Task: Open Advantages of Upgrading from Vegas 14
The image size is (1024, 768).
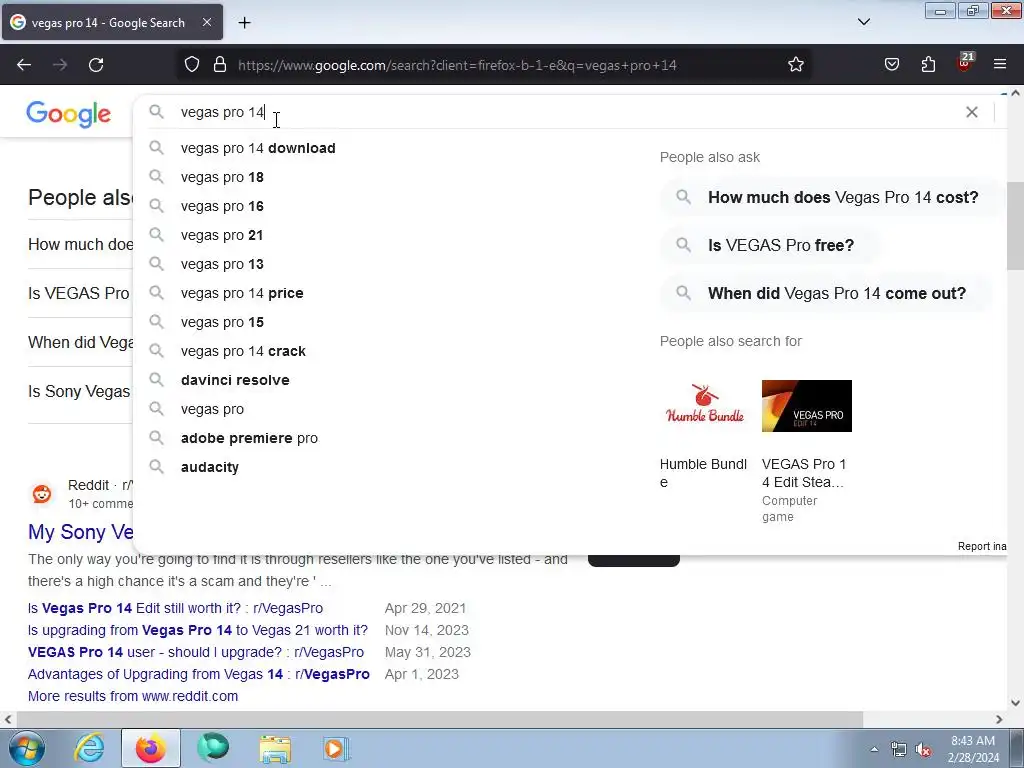Action: pyautogui.click(x=199, y=674)
